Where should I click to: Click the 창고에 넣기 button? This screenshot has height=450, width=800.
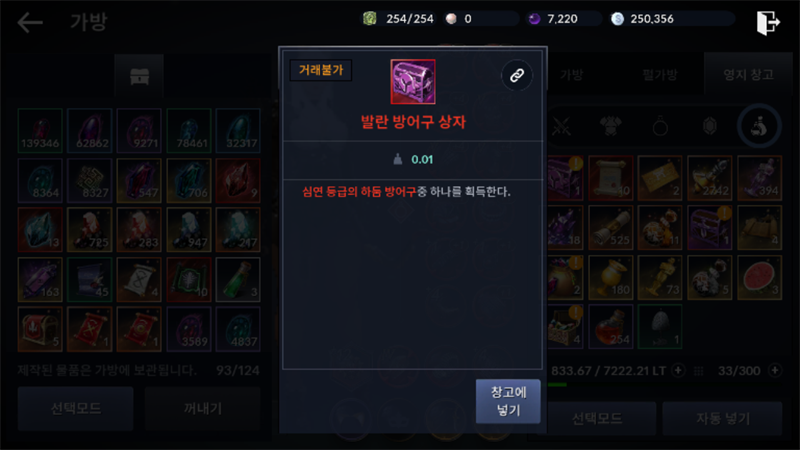pos(508,401)
